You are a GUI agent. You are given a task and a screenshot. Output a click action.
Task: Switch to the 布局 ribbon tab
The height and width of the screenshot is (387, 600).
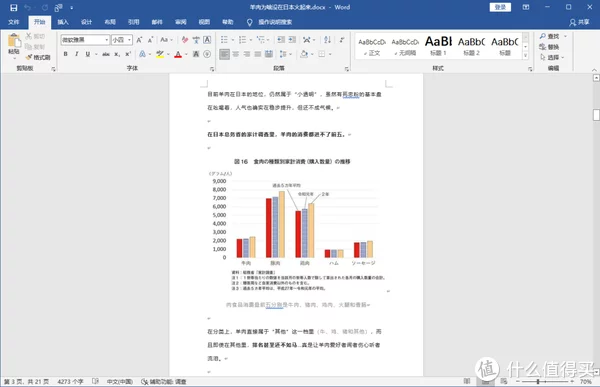pyautogui.click(x=110, y=22)
